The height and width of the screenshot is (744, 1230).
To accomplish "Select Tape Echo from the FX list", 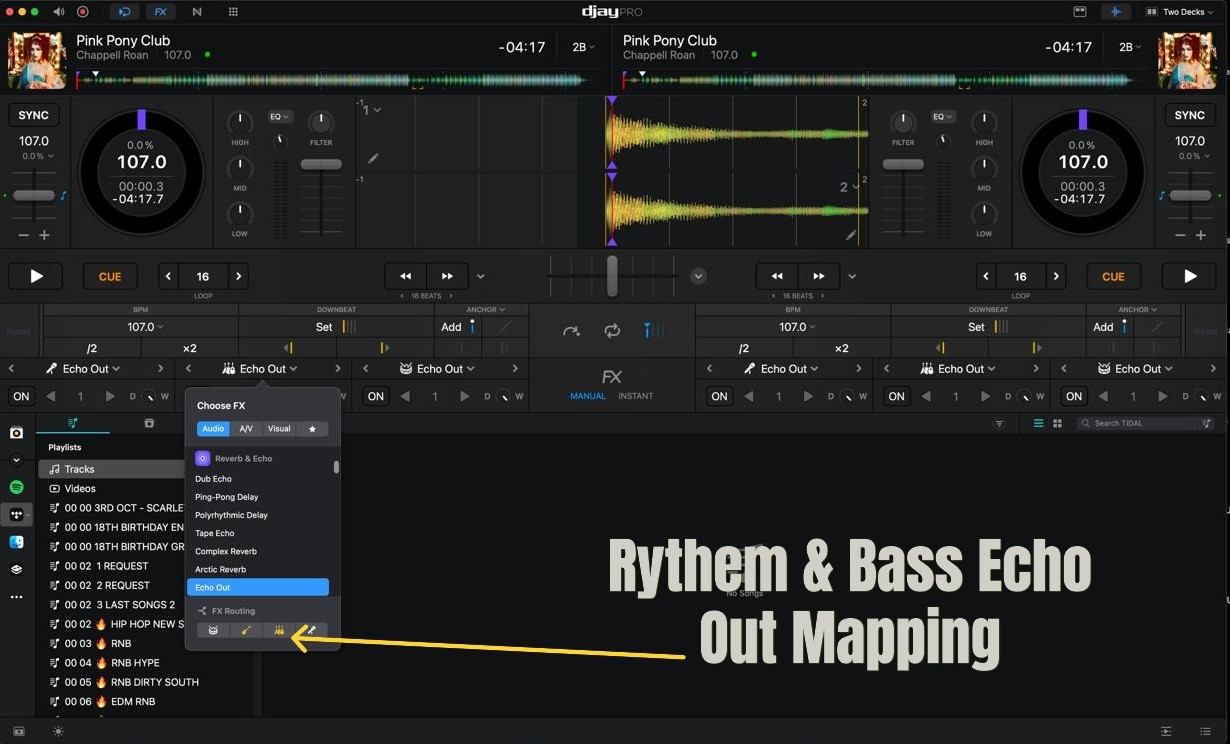I will click(x=215, y=533).
